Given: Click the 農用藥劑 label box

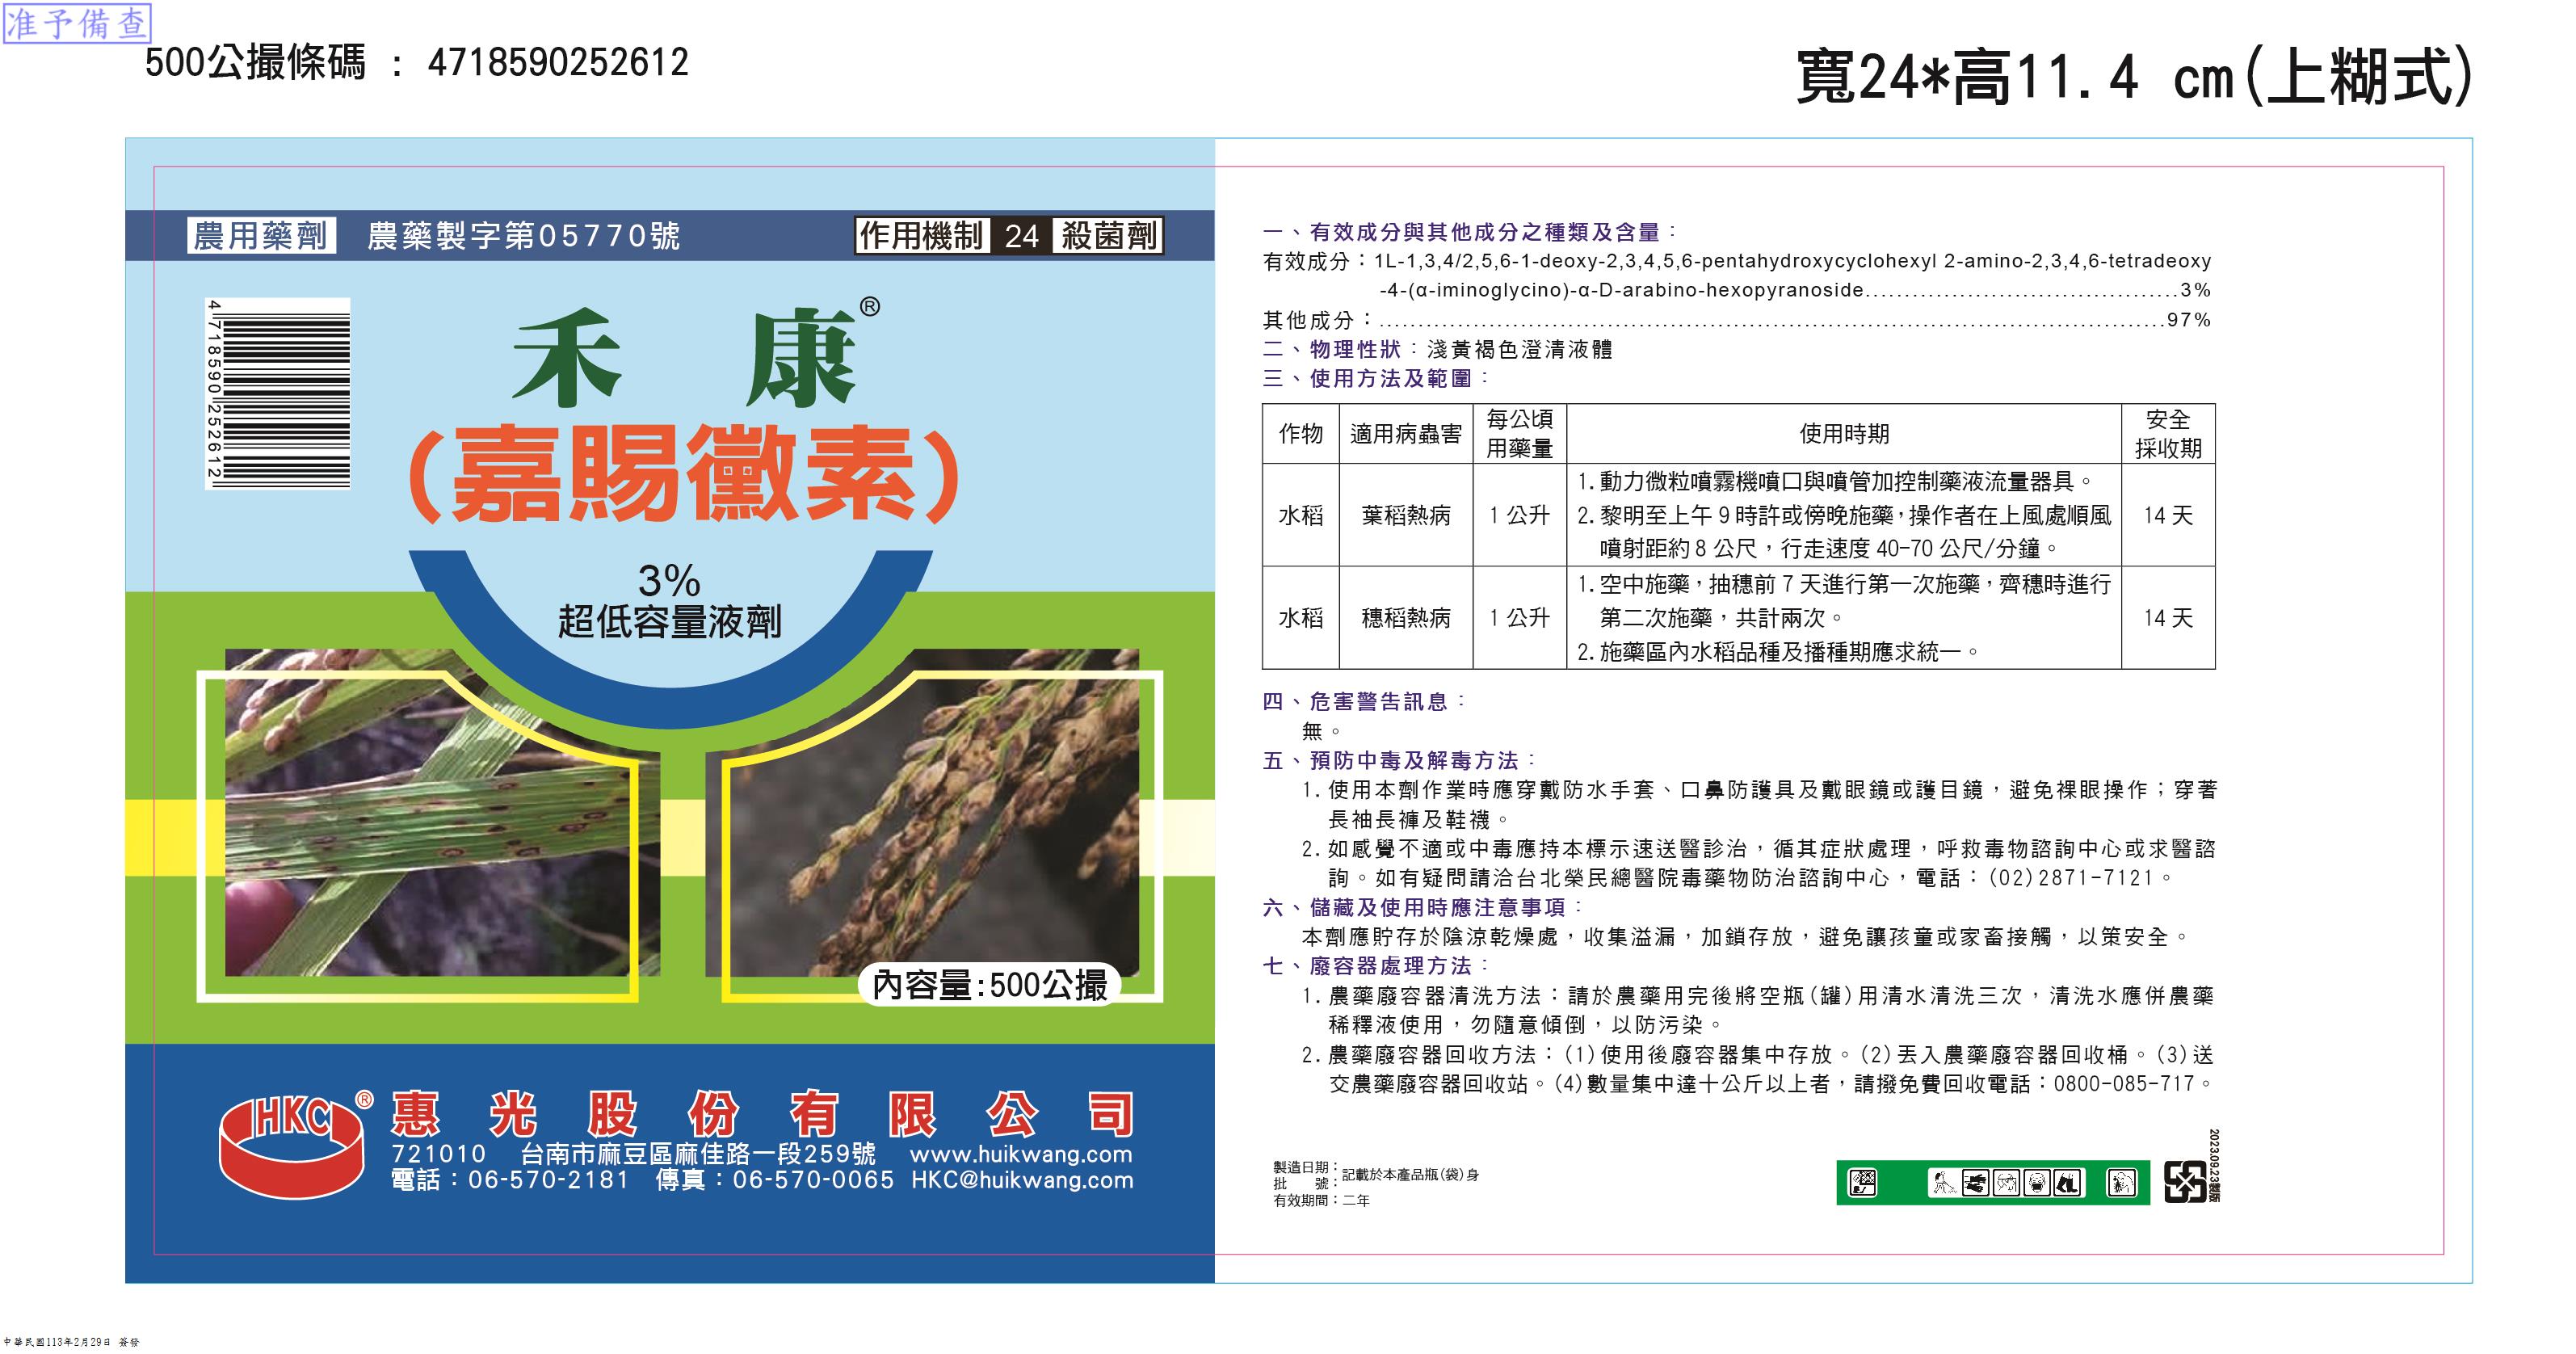Looking at the screenshot, I should pyautogui.click(x=261, y=236).
